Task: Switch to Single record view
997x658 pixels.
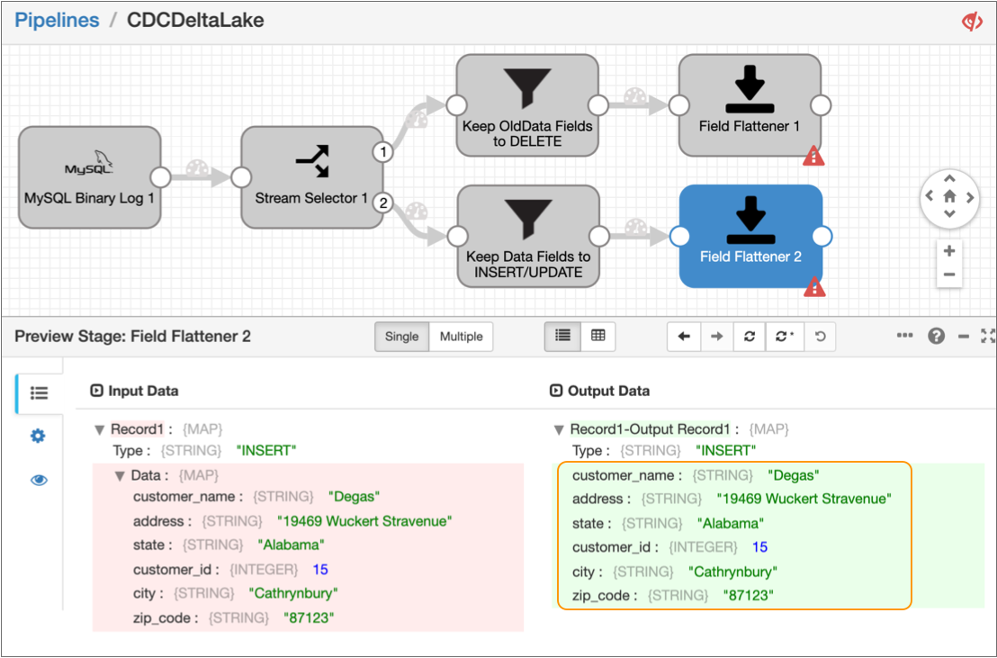Action: point(402,337)
